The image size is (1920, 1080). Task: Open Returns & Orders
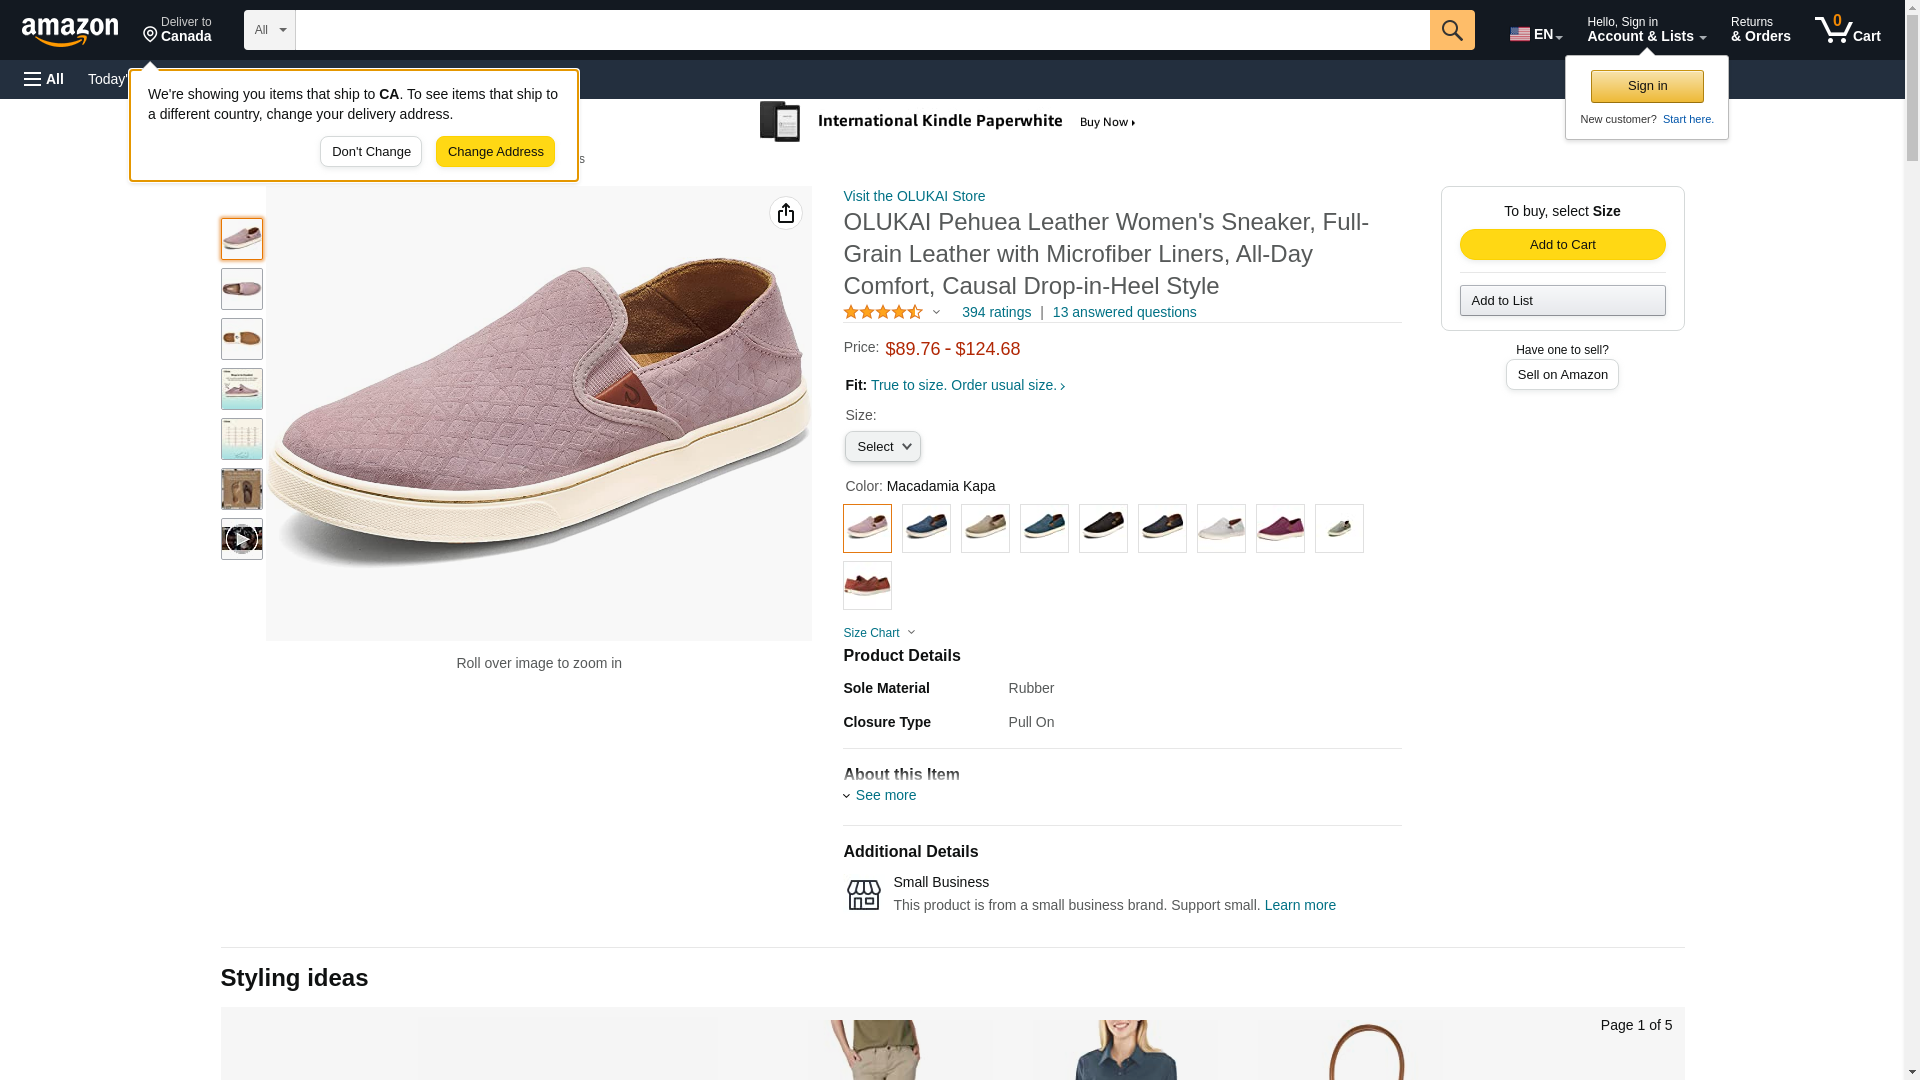(x=1760, y=30)
